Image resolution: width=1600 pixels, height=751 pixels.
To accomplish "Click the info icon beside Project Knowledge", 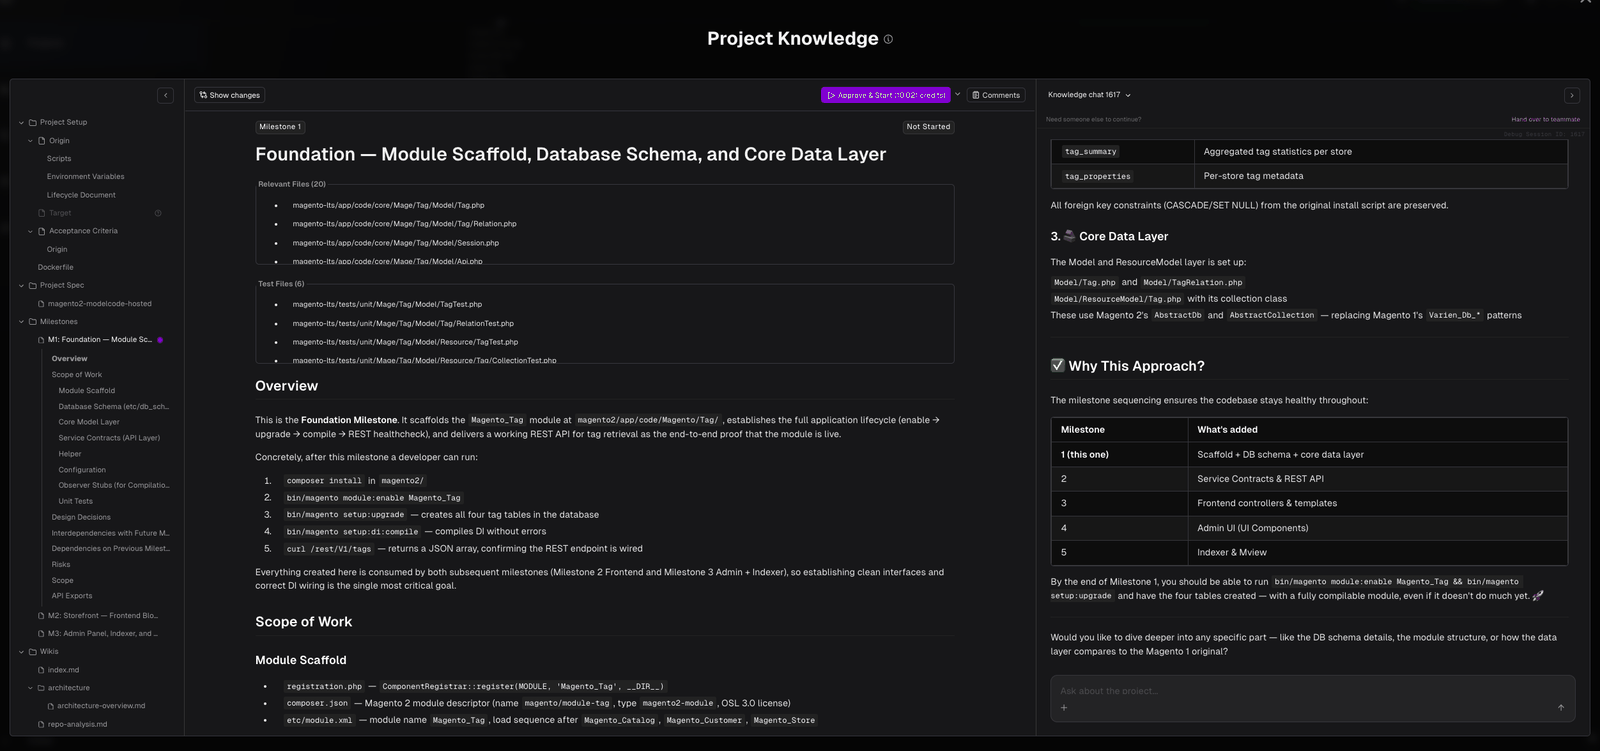I will [x=888, y=40].
